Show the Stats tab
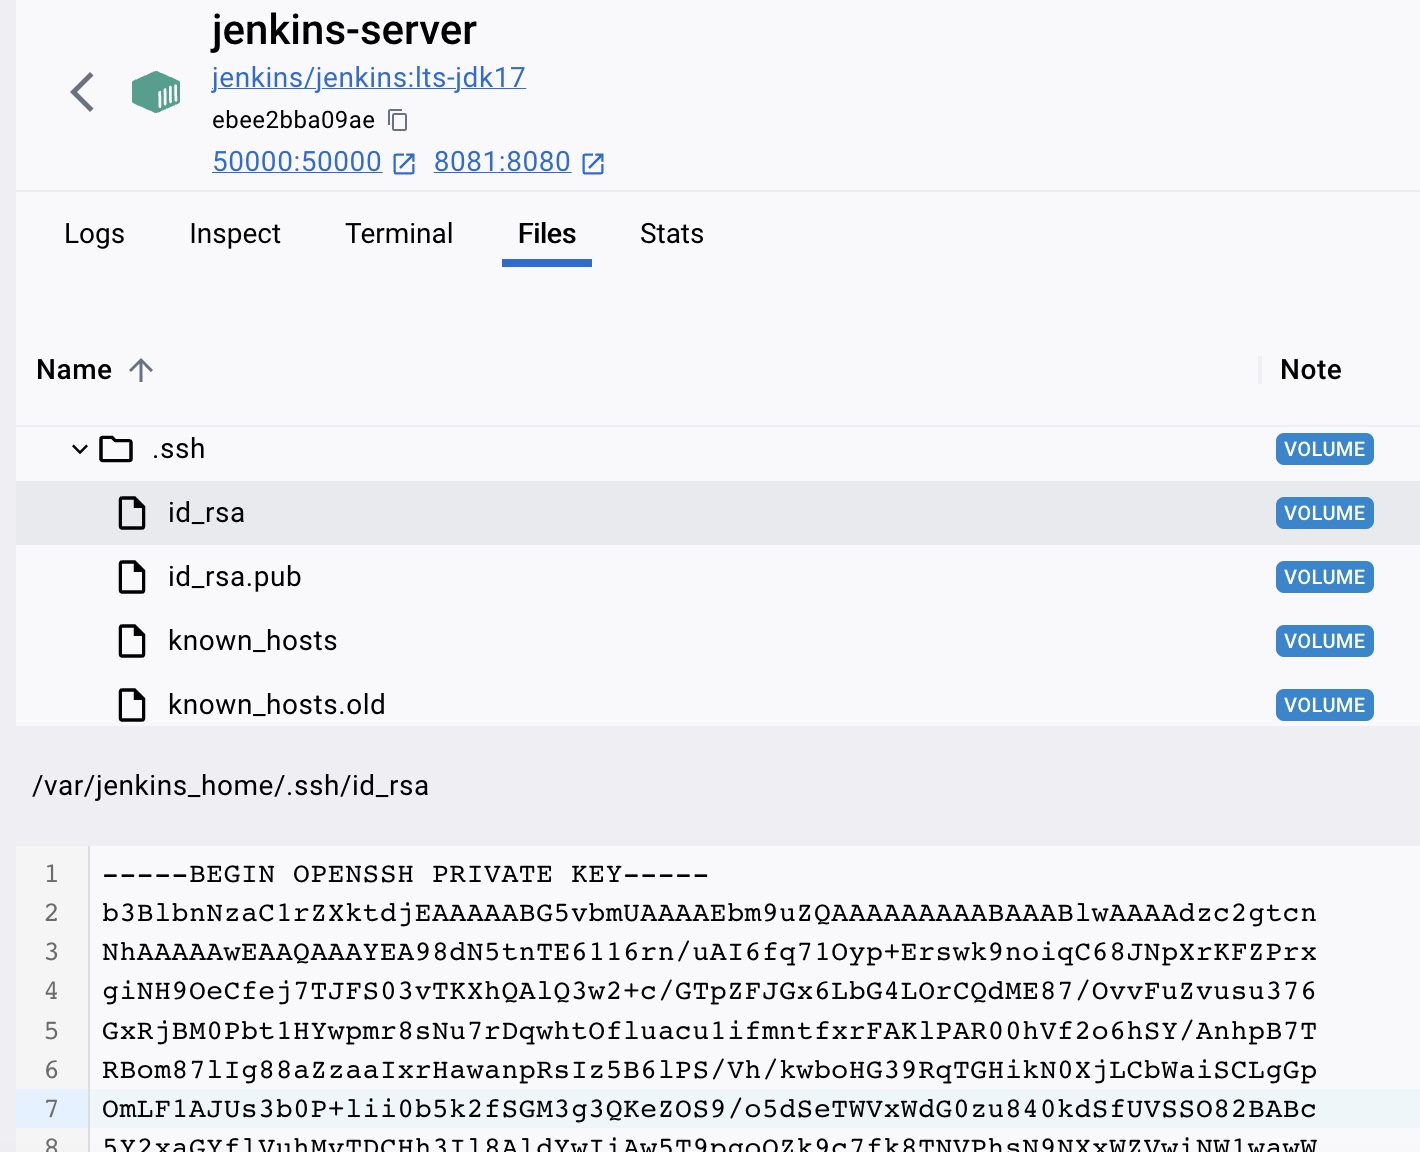Viewport: 1420px width, 1152px height. pyautogui.click(x=672, y=234)
